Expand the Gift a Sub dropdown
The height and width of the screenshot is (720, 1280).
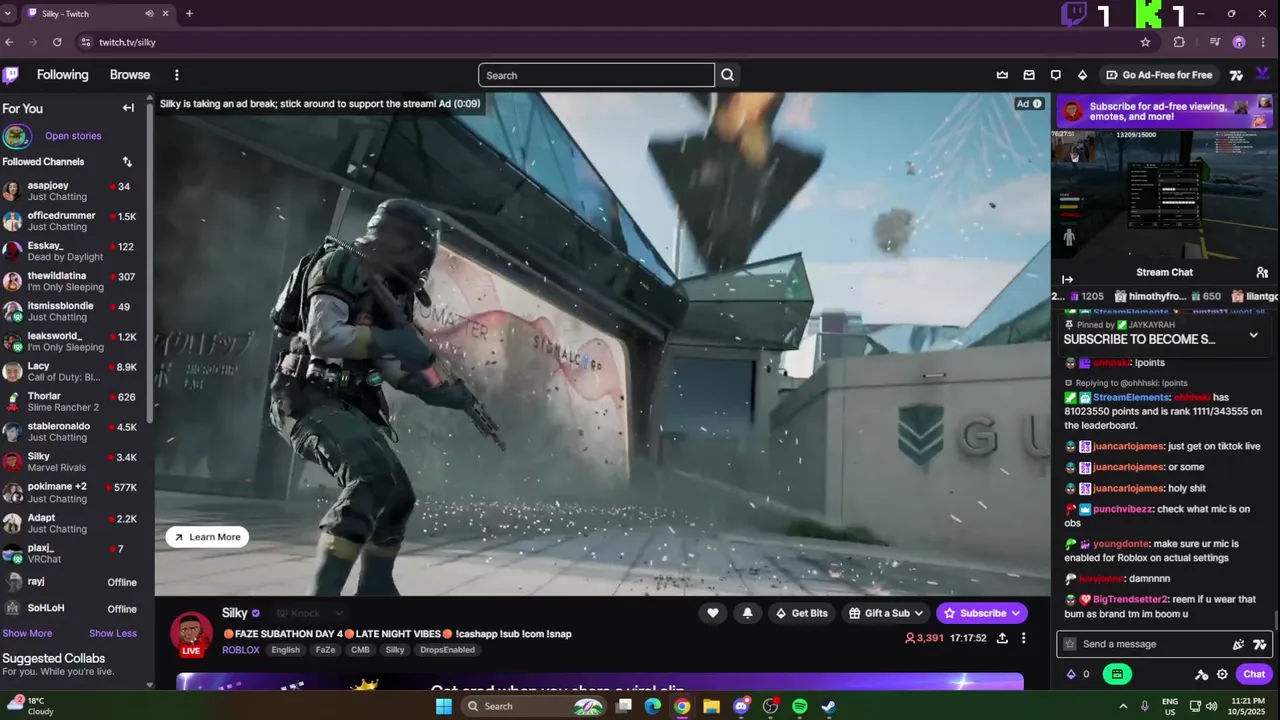click(x=918, y=613)
